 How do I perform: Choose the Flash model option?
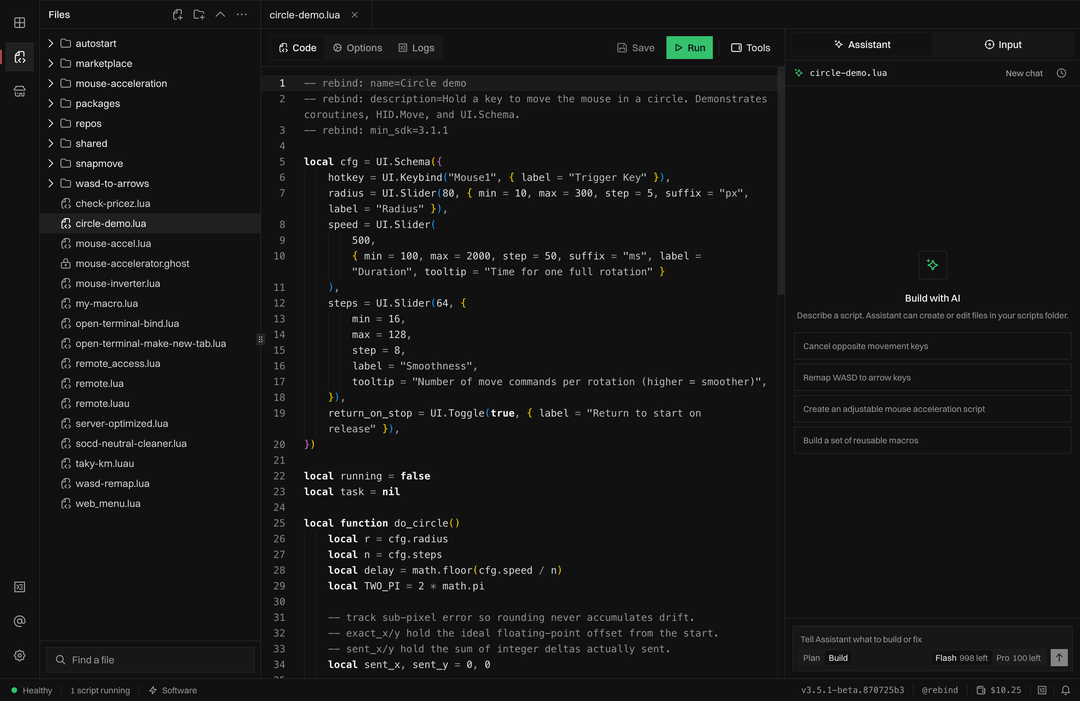click(x=961, y=658)
